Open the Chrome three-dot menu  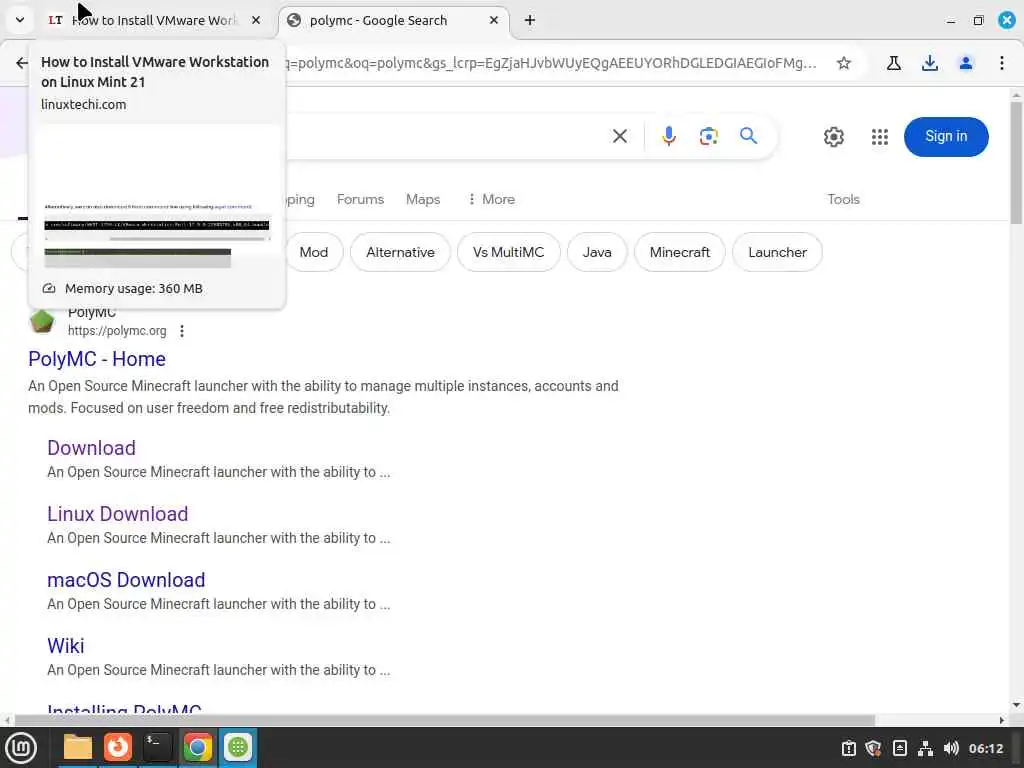tap(1002, 63)
